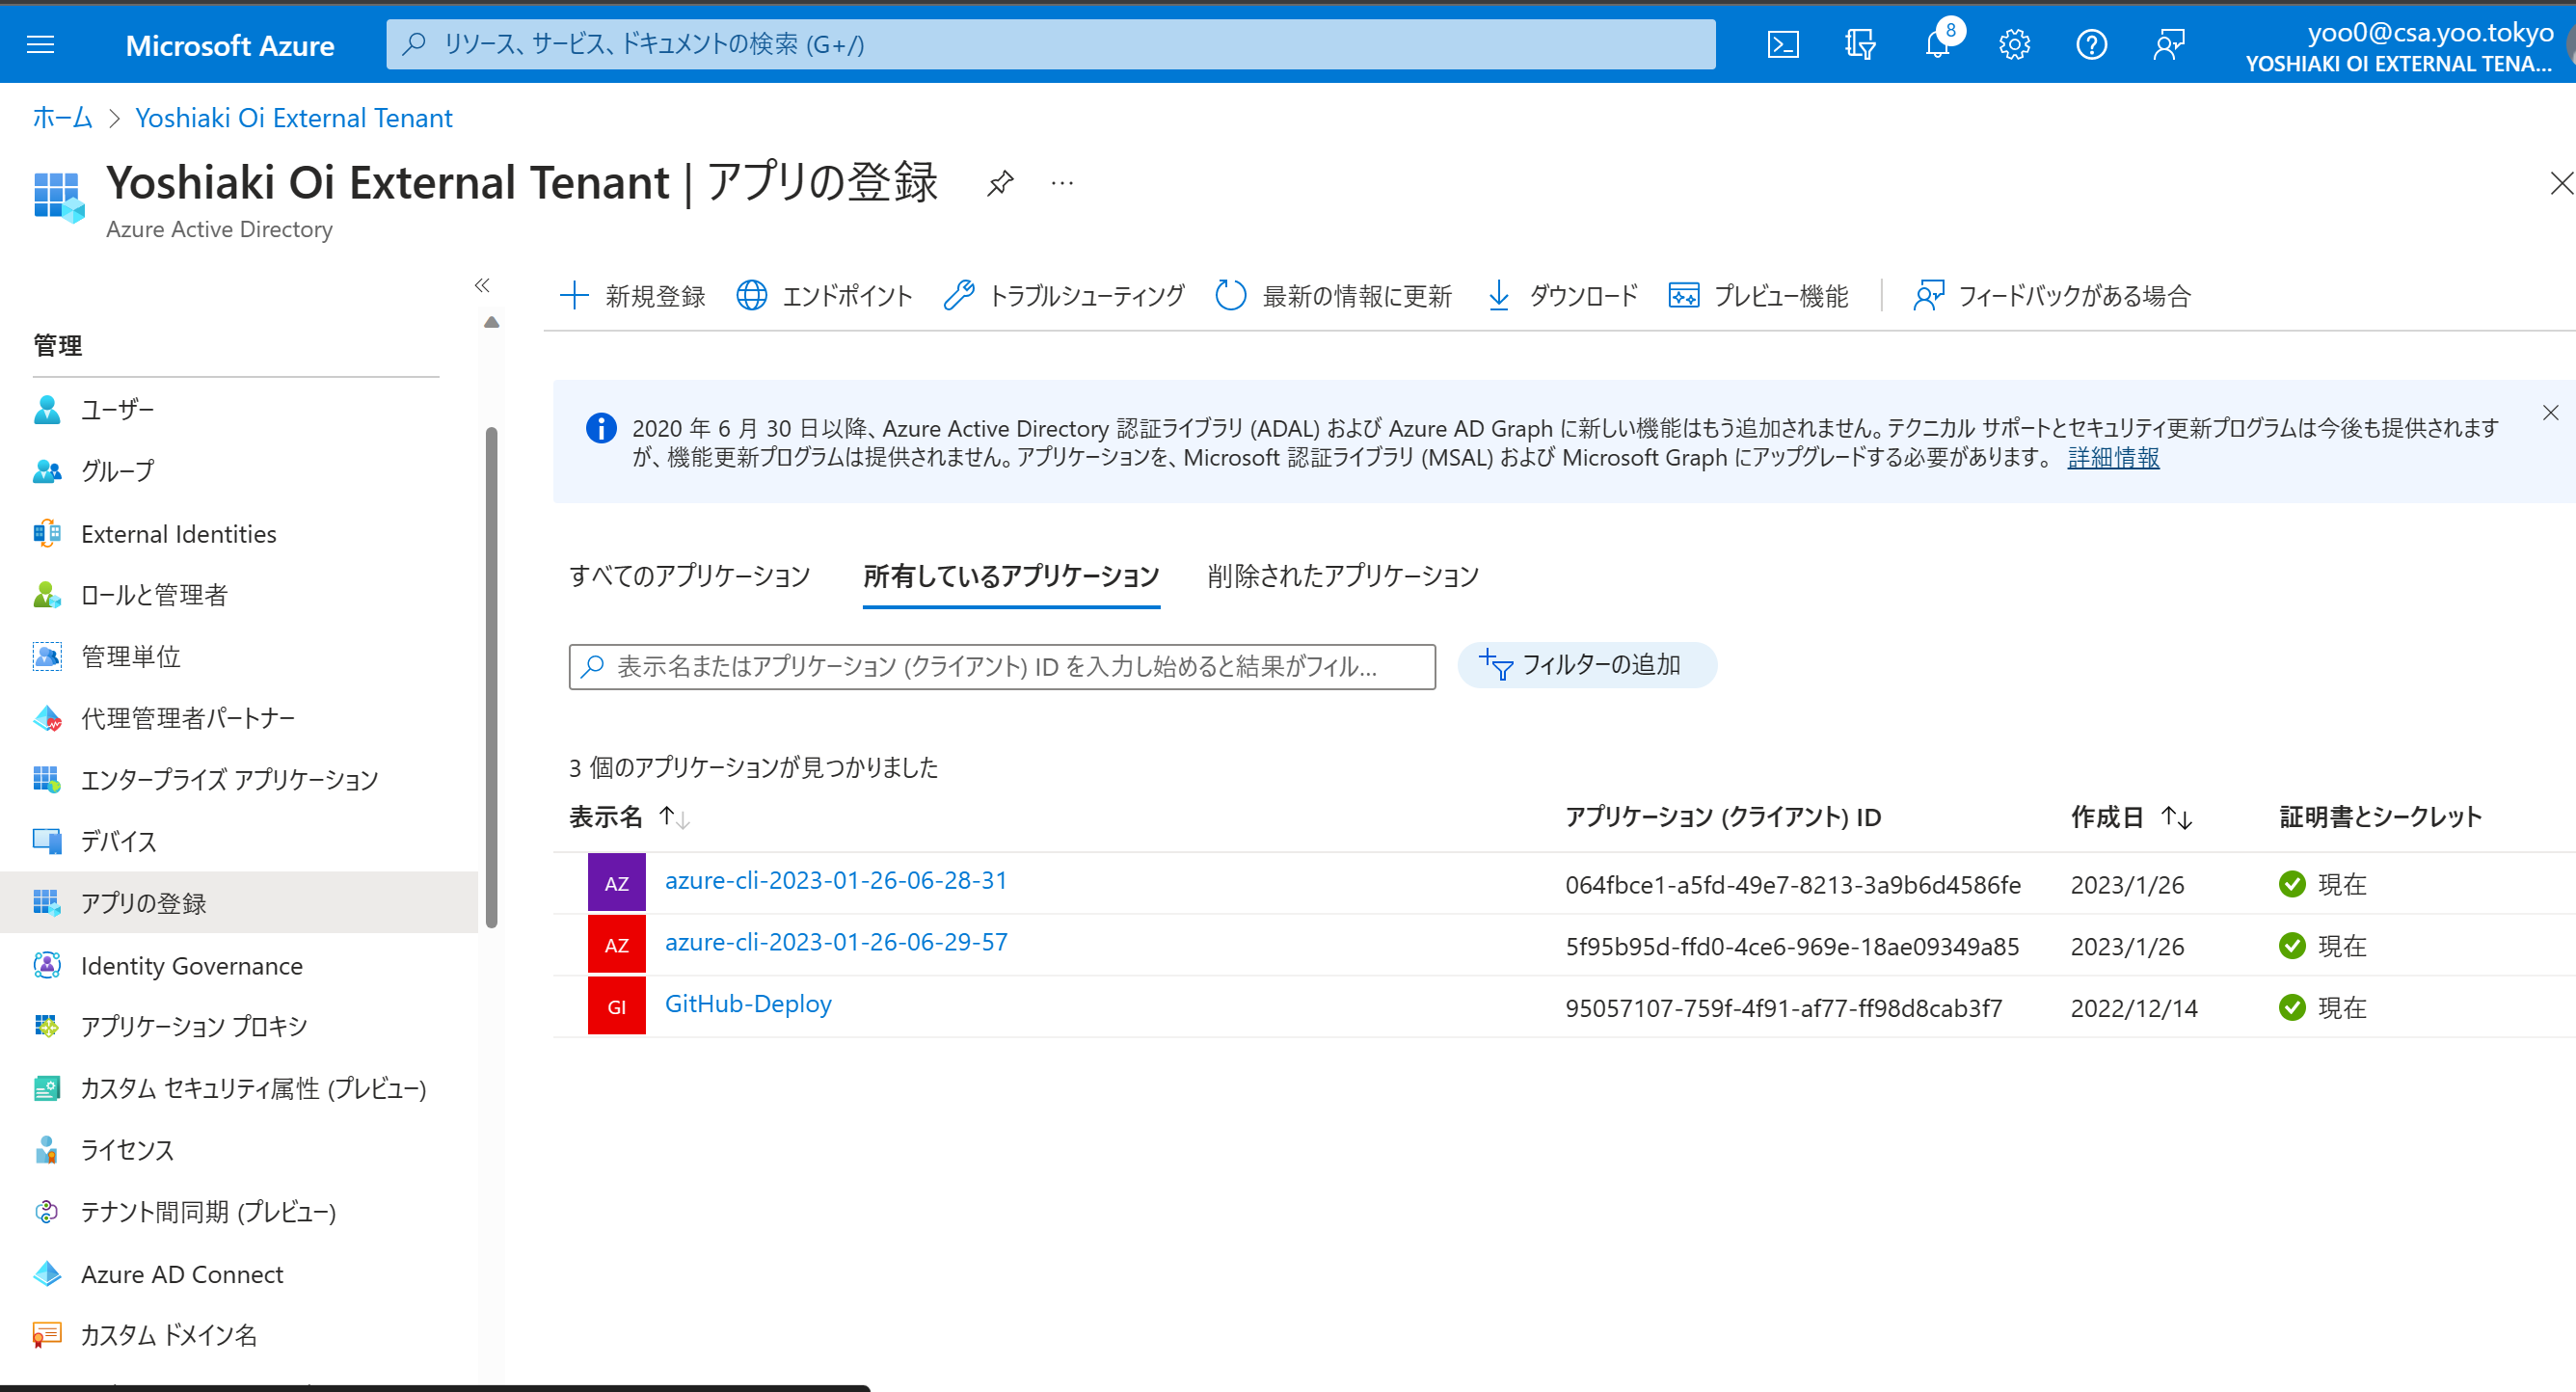The image size is (2576, 1392).
Task: Open Cloud Shell from the top bar
Action: pyautogui.click(x=1783, y=44)
